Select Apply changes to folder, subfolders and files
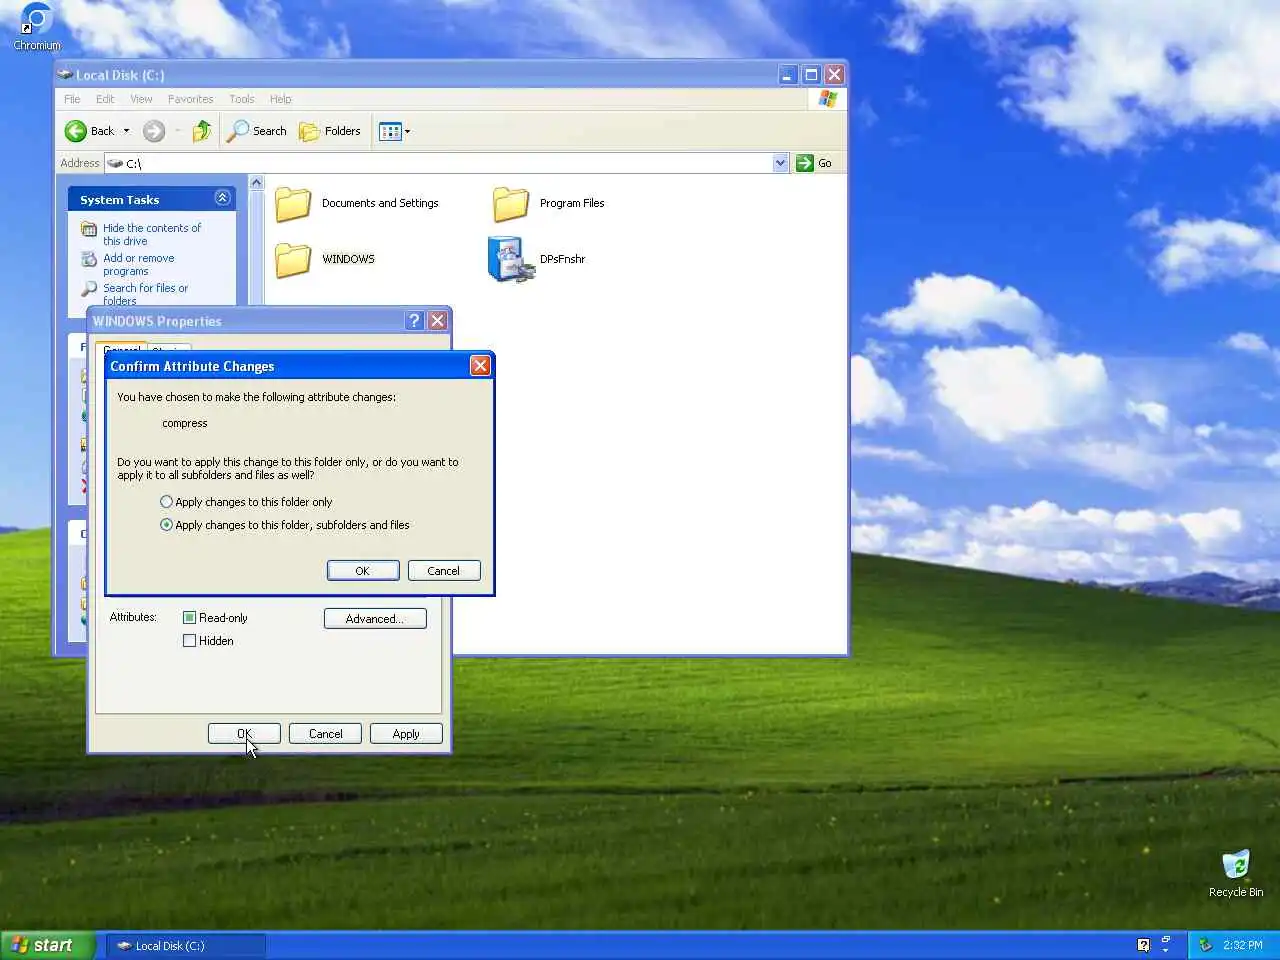 [x=285, y=525]
